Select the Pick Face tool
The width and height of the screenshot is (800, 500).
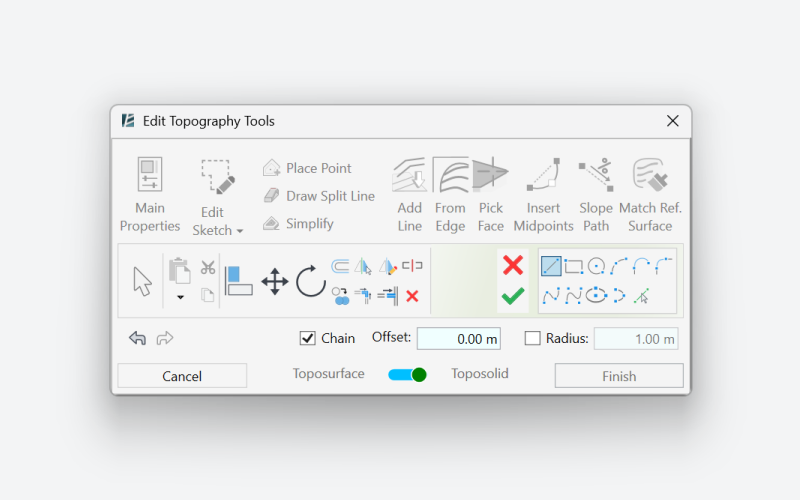pos(490,195)
